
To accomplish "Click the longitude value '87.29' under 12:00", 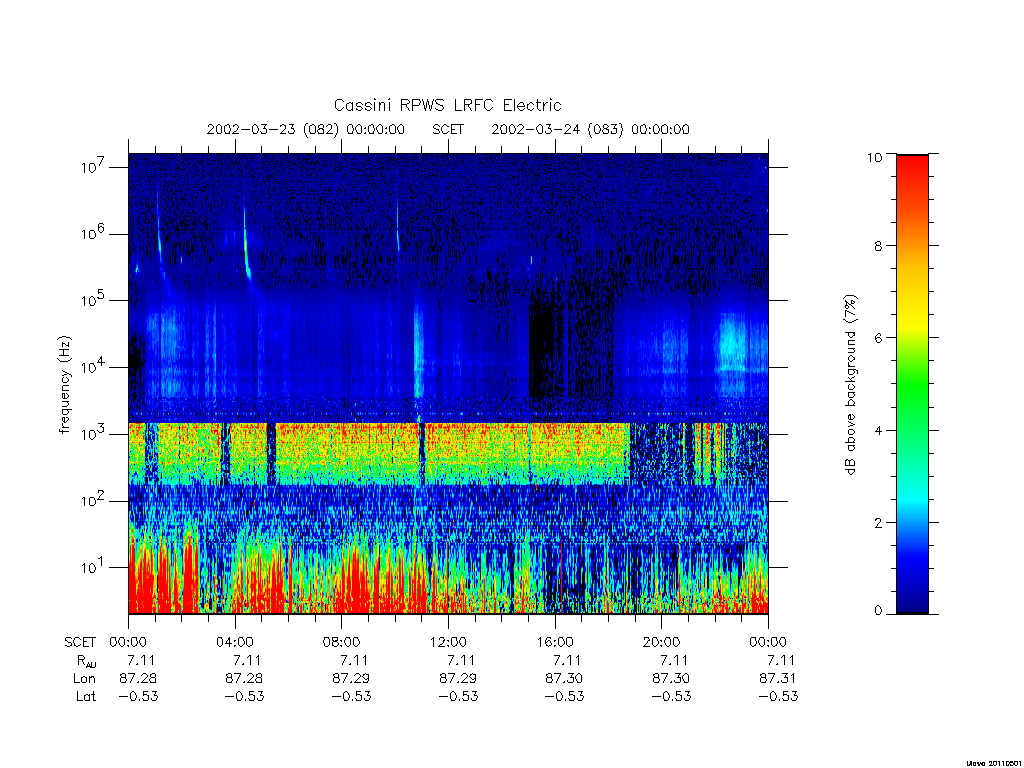I will [458, 679].
